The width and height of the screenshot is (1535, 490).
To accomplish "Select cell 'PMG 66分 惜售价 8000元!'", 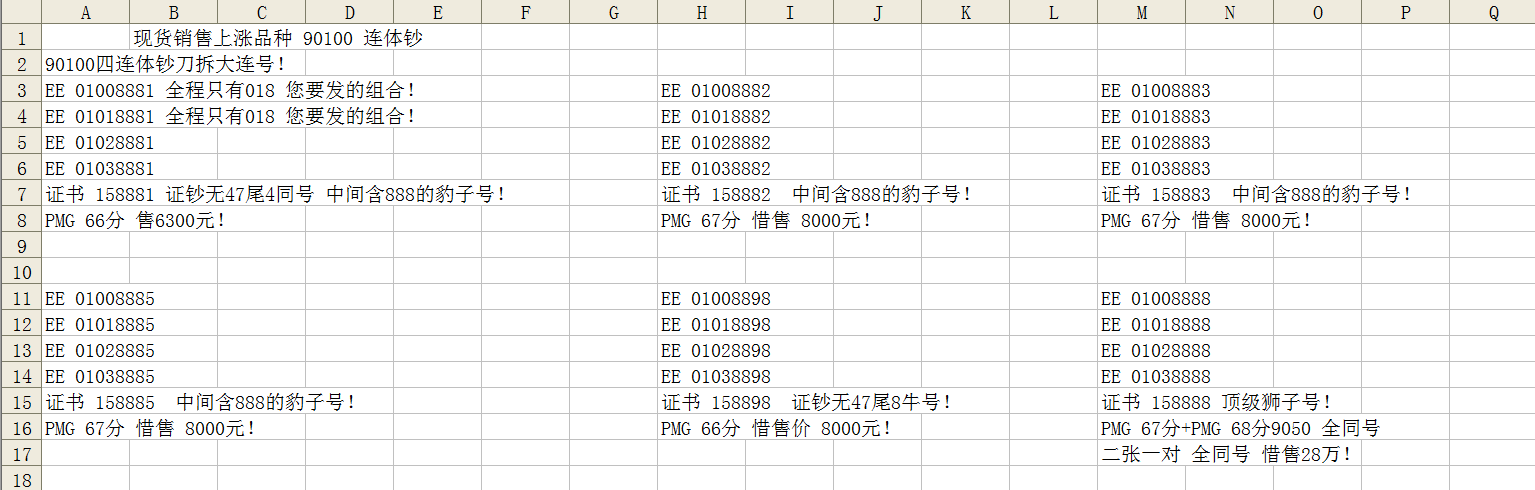I will click(701, 428).
